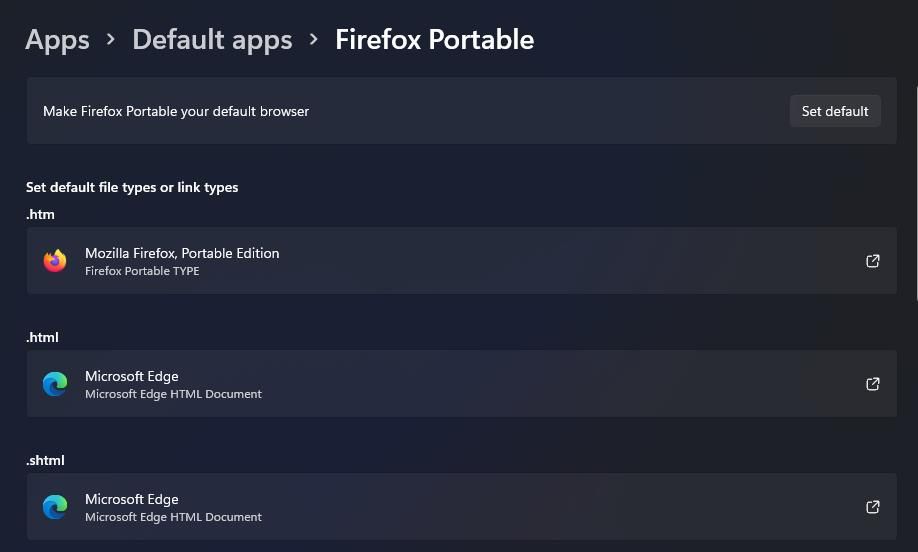Click the Firefox icon in the .htm row
The image size is (918, 552).
tap(55, 261)
